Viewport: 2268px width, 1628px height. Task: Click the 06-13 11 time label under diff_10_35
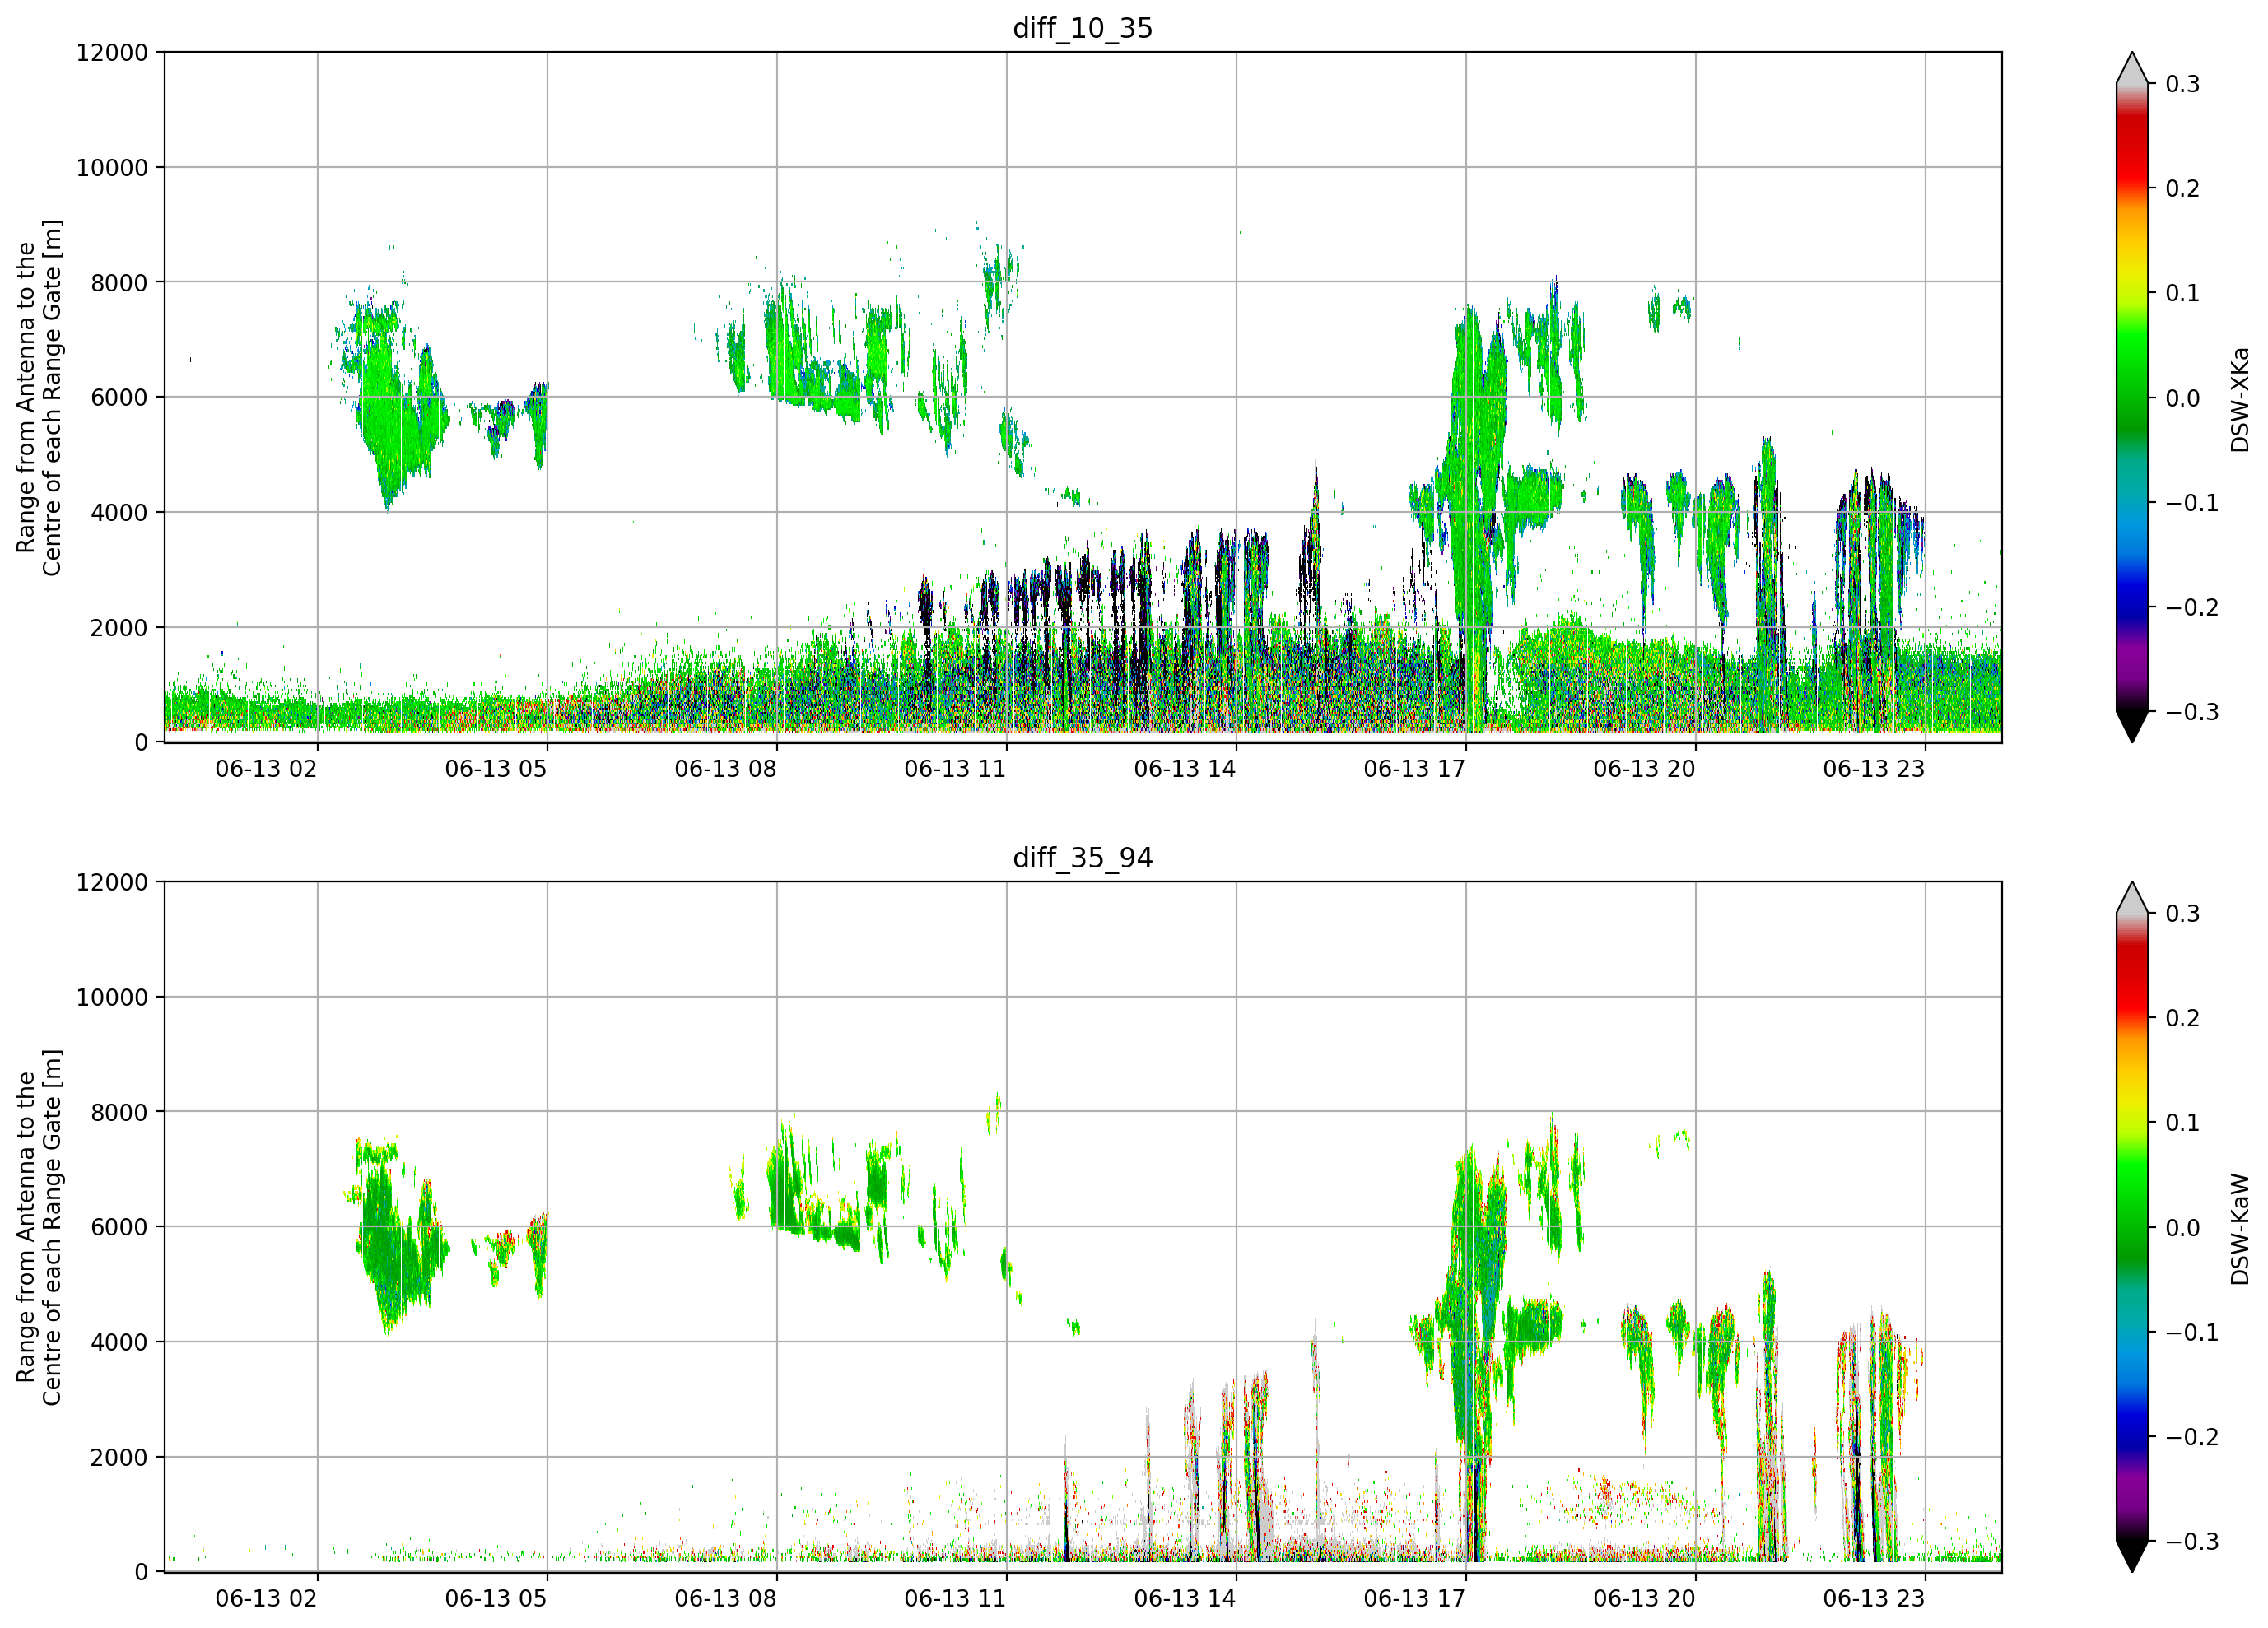(x=955, y=769)
